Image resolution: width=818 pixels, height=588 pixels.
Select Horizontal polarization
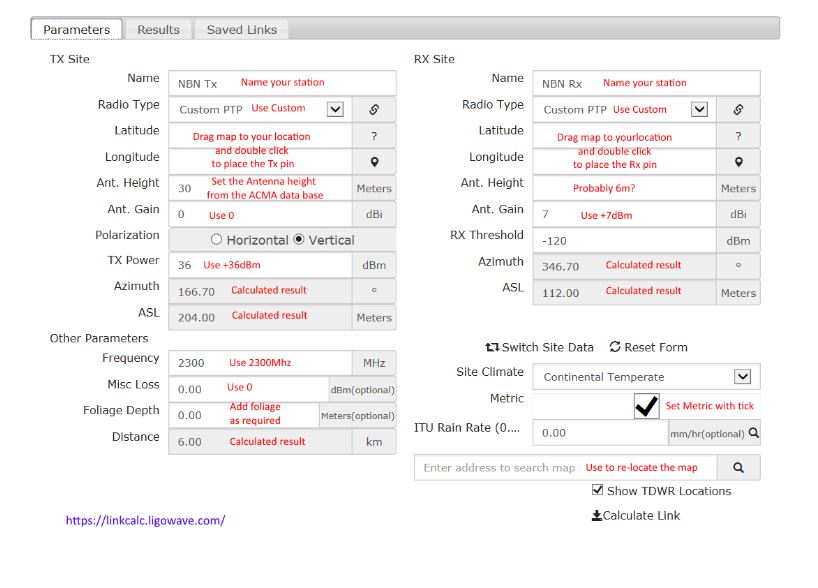click(x=217, y=240)
